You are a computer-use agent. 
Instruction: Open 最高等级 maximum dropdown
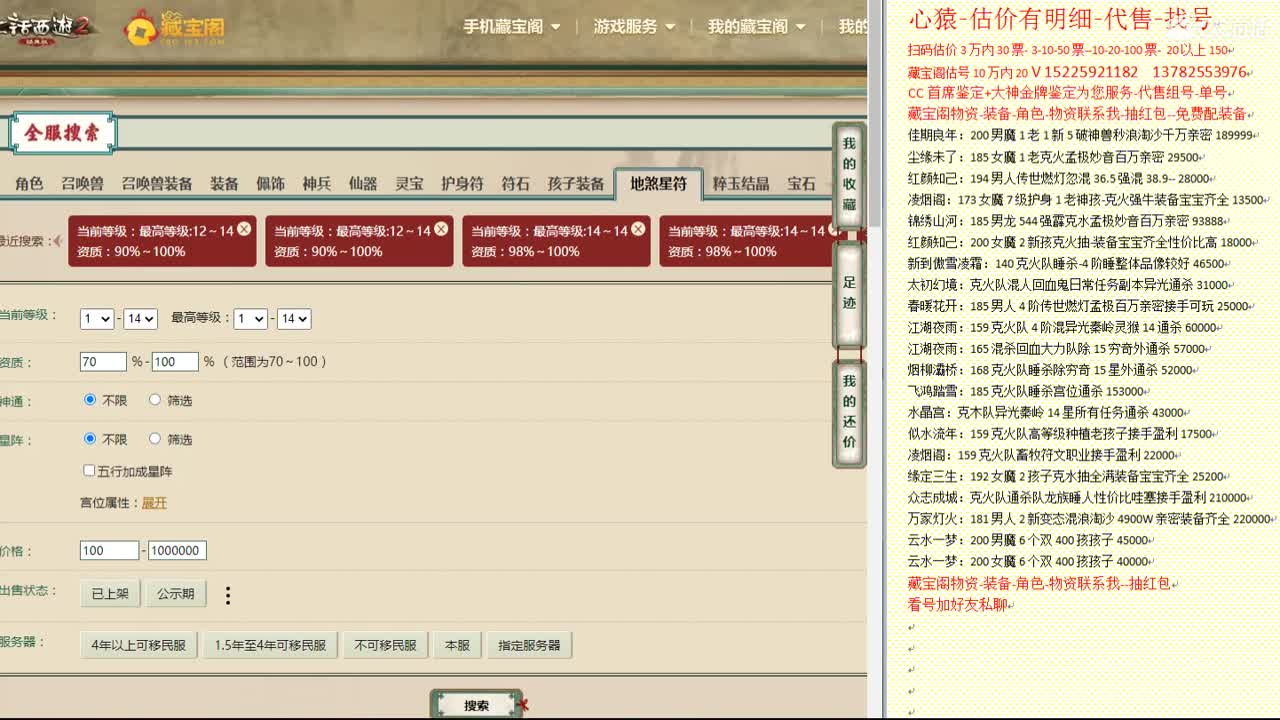point(294,319)
